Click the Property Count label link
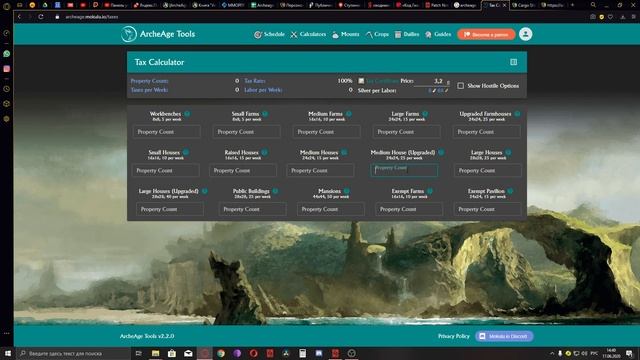Screen dimensions: 640x360 coord(149,81)
